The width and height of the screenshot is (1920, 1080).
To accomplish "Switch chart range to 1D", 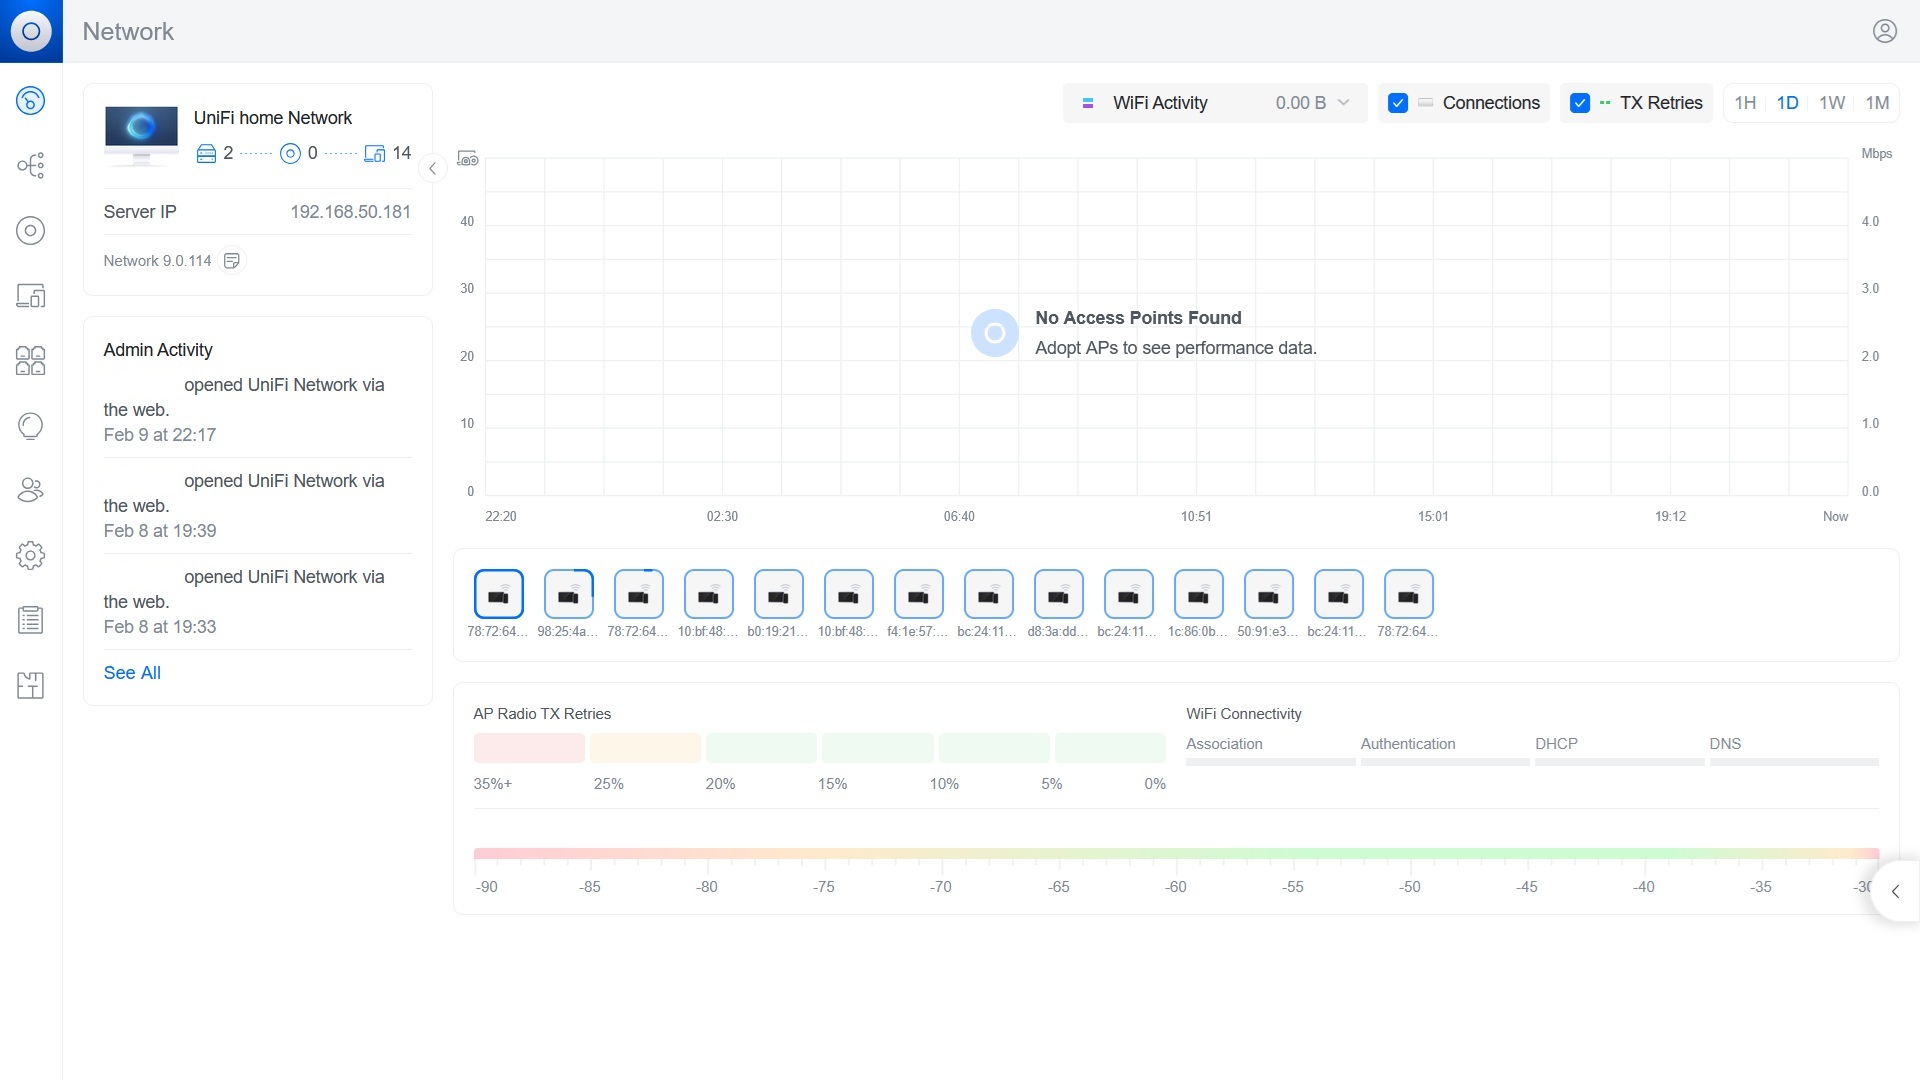I will coord(1787,103).
